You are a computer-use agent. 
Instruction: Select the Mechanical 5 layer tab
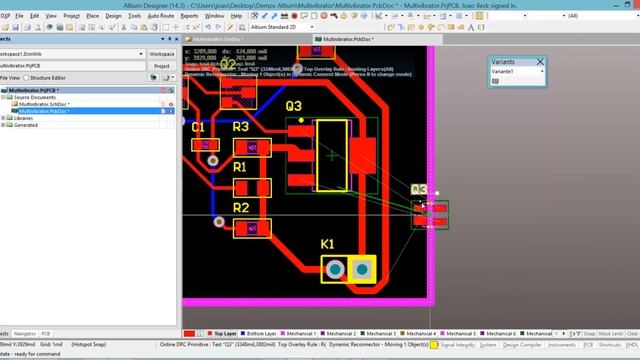tap(458, 333)
